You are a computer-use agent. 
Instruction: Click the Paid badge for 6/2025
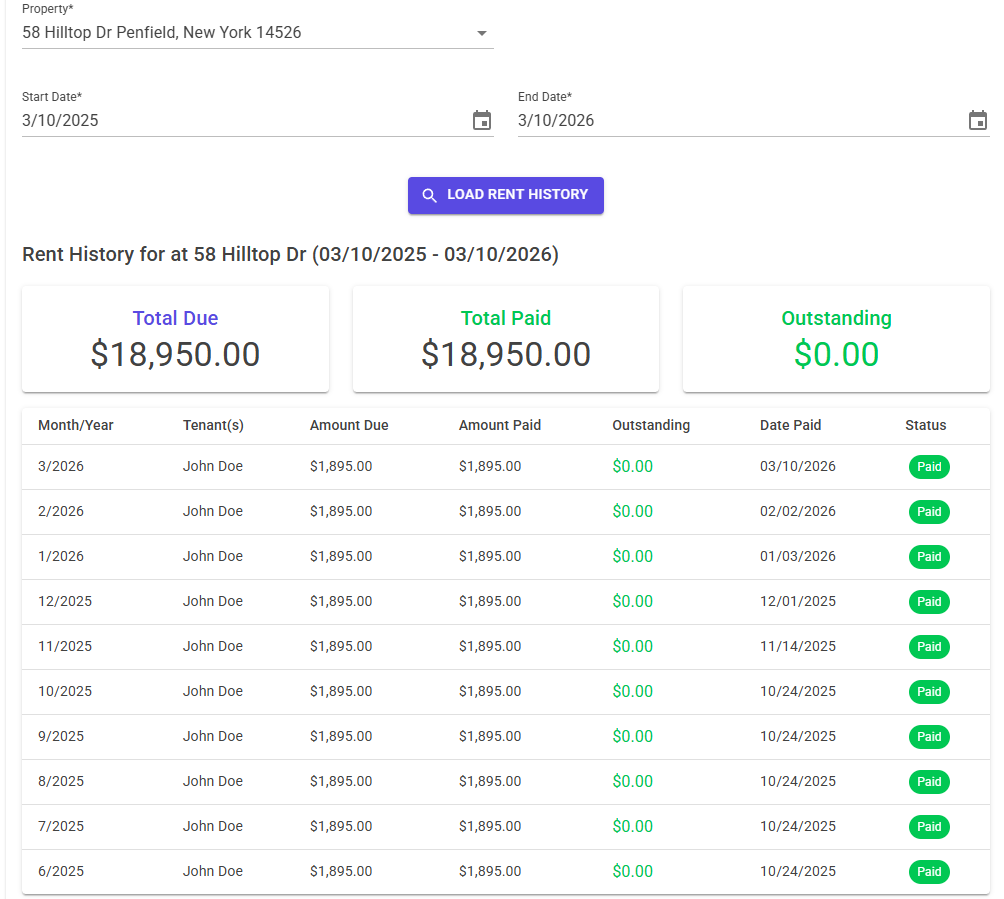pyautogui.click(x=929, y=871)
